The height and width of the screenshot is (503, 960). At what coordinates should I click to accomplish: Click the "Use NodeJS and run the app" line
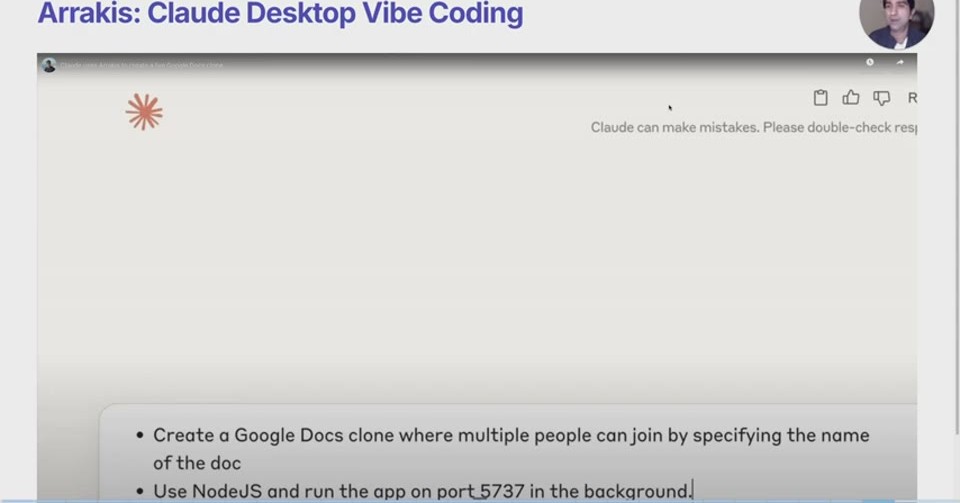[x=422, y=491]
